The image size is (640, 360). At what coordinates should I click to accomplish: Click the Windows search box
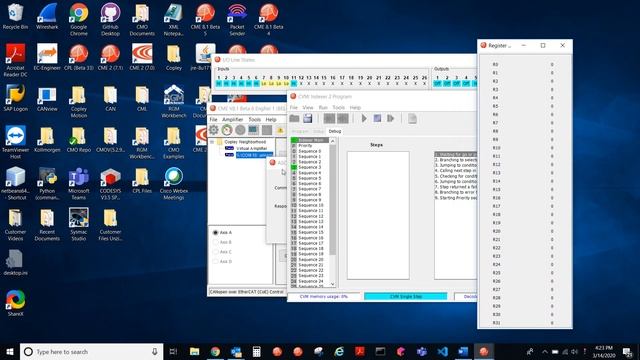(91, 351)
